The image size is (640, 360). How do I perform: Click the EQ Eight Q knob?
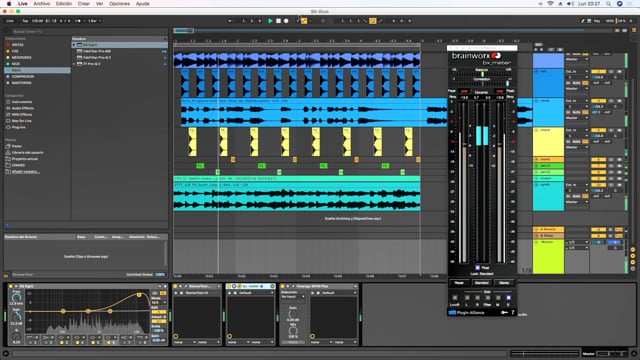click(x=16, y=337)
